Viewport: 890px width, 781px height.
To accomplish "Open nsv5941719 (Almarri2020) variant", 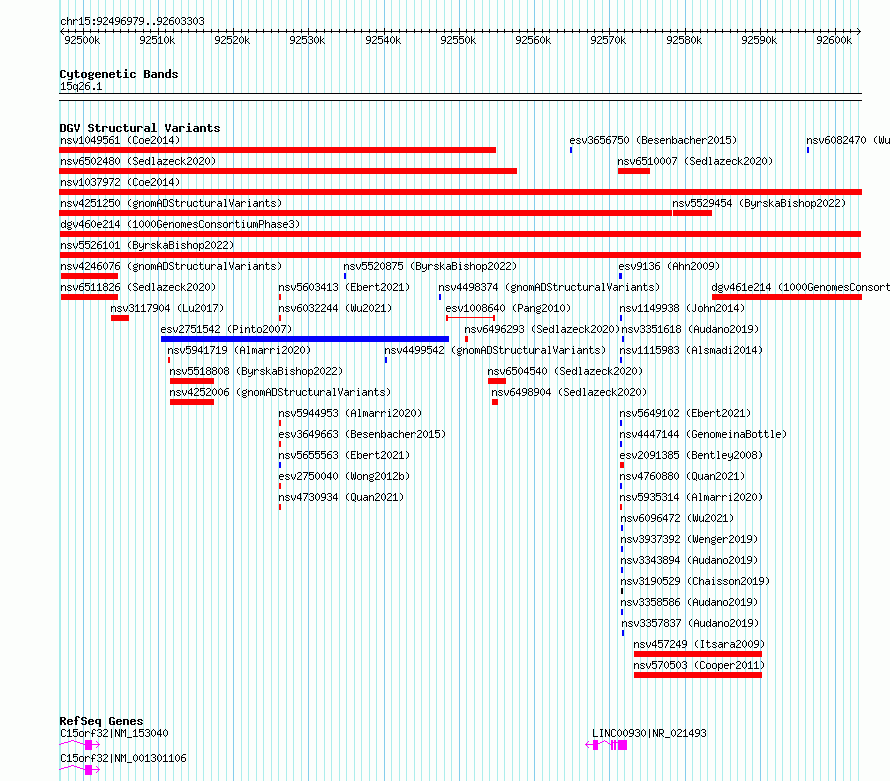I will point(239,350).
